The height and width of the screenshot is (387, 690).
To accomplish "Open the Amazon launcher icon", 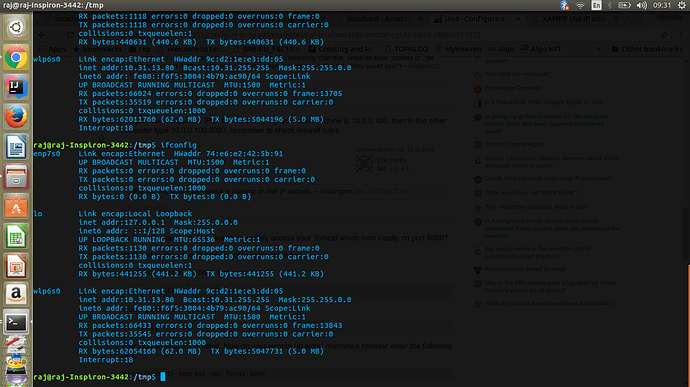I will coord(16,294).
